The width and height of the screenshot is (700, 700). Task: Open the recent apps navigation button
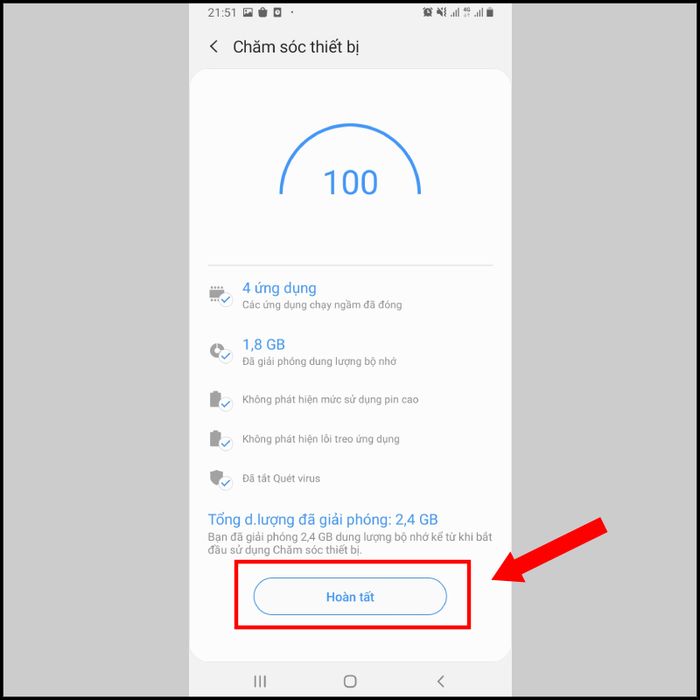pyautogui.click(x=260, y=681)
